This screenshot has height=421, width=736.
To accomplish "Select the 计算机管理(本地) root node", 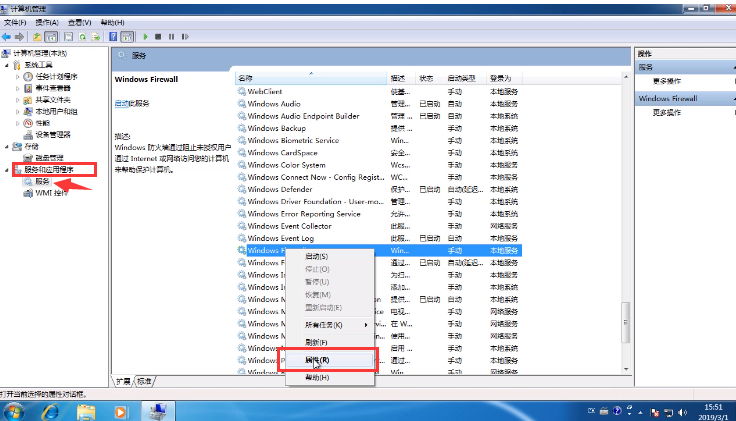I will (x=40, y=54).
